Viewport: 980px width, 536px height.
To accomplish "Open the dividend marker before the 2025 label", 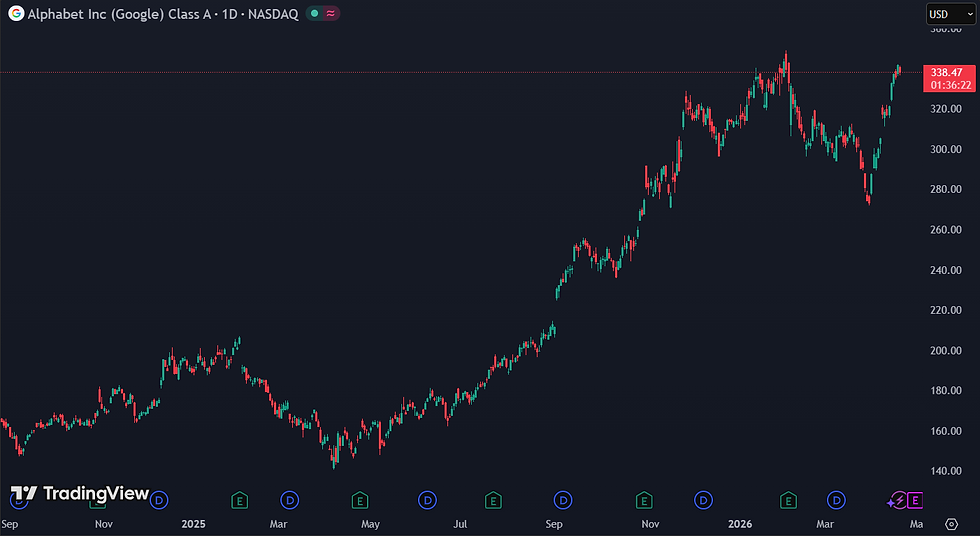I will click(x=159, y=500).
